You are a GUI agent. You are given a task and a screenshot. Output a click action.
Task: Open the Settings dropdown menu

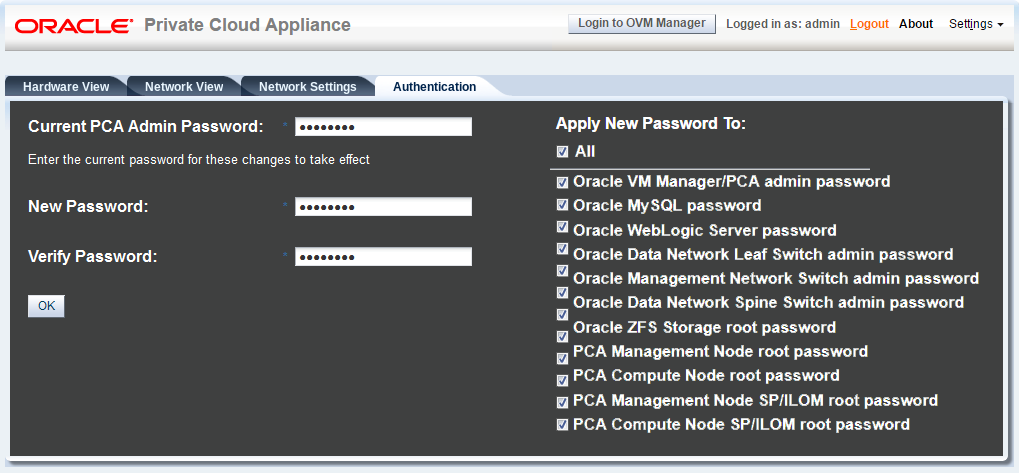[x=976, y=24]
